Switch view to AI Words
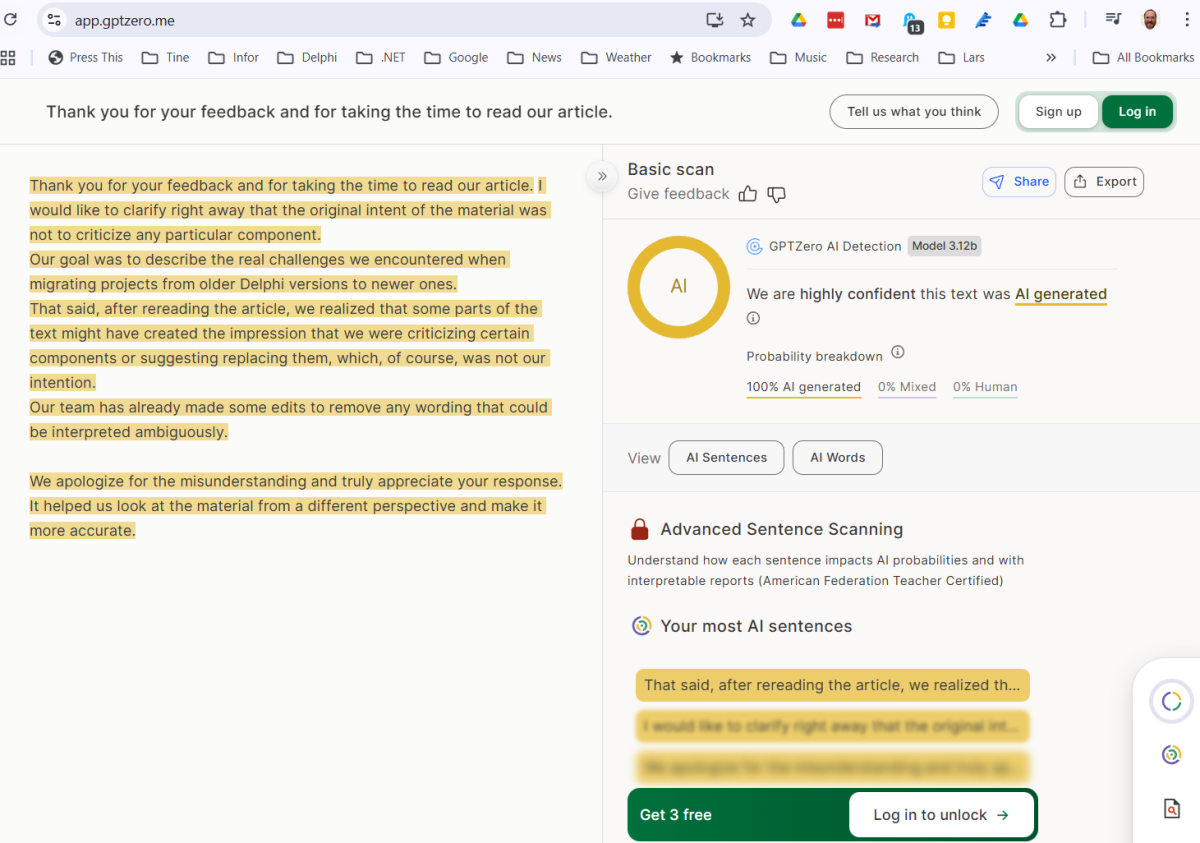Viewport: 1200px width, 843px height. point(837,457)
